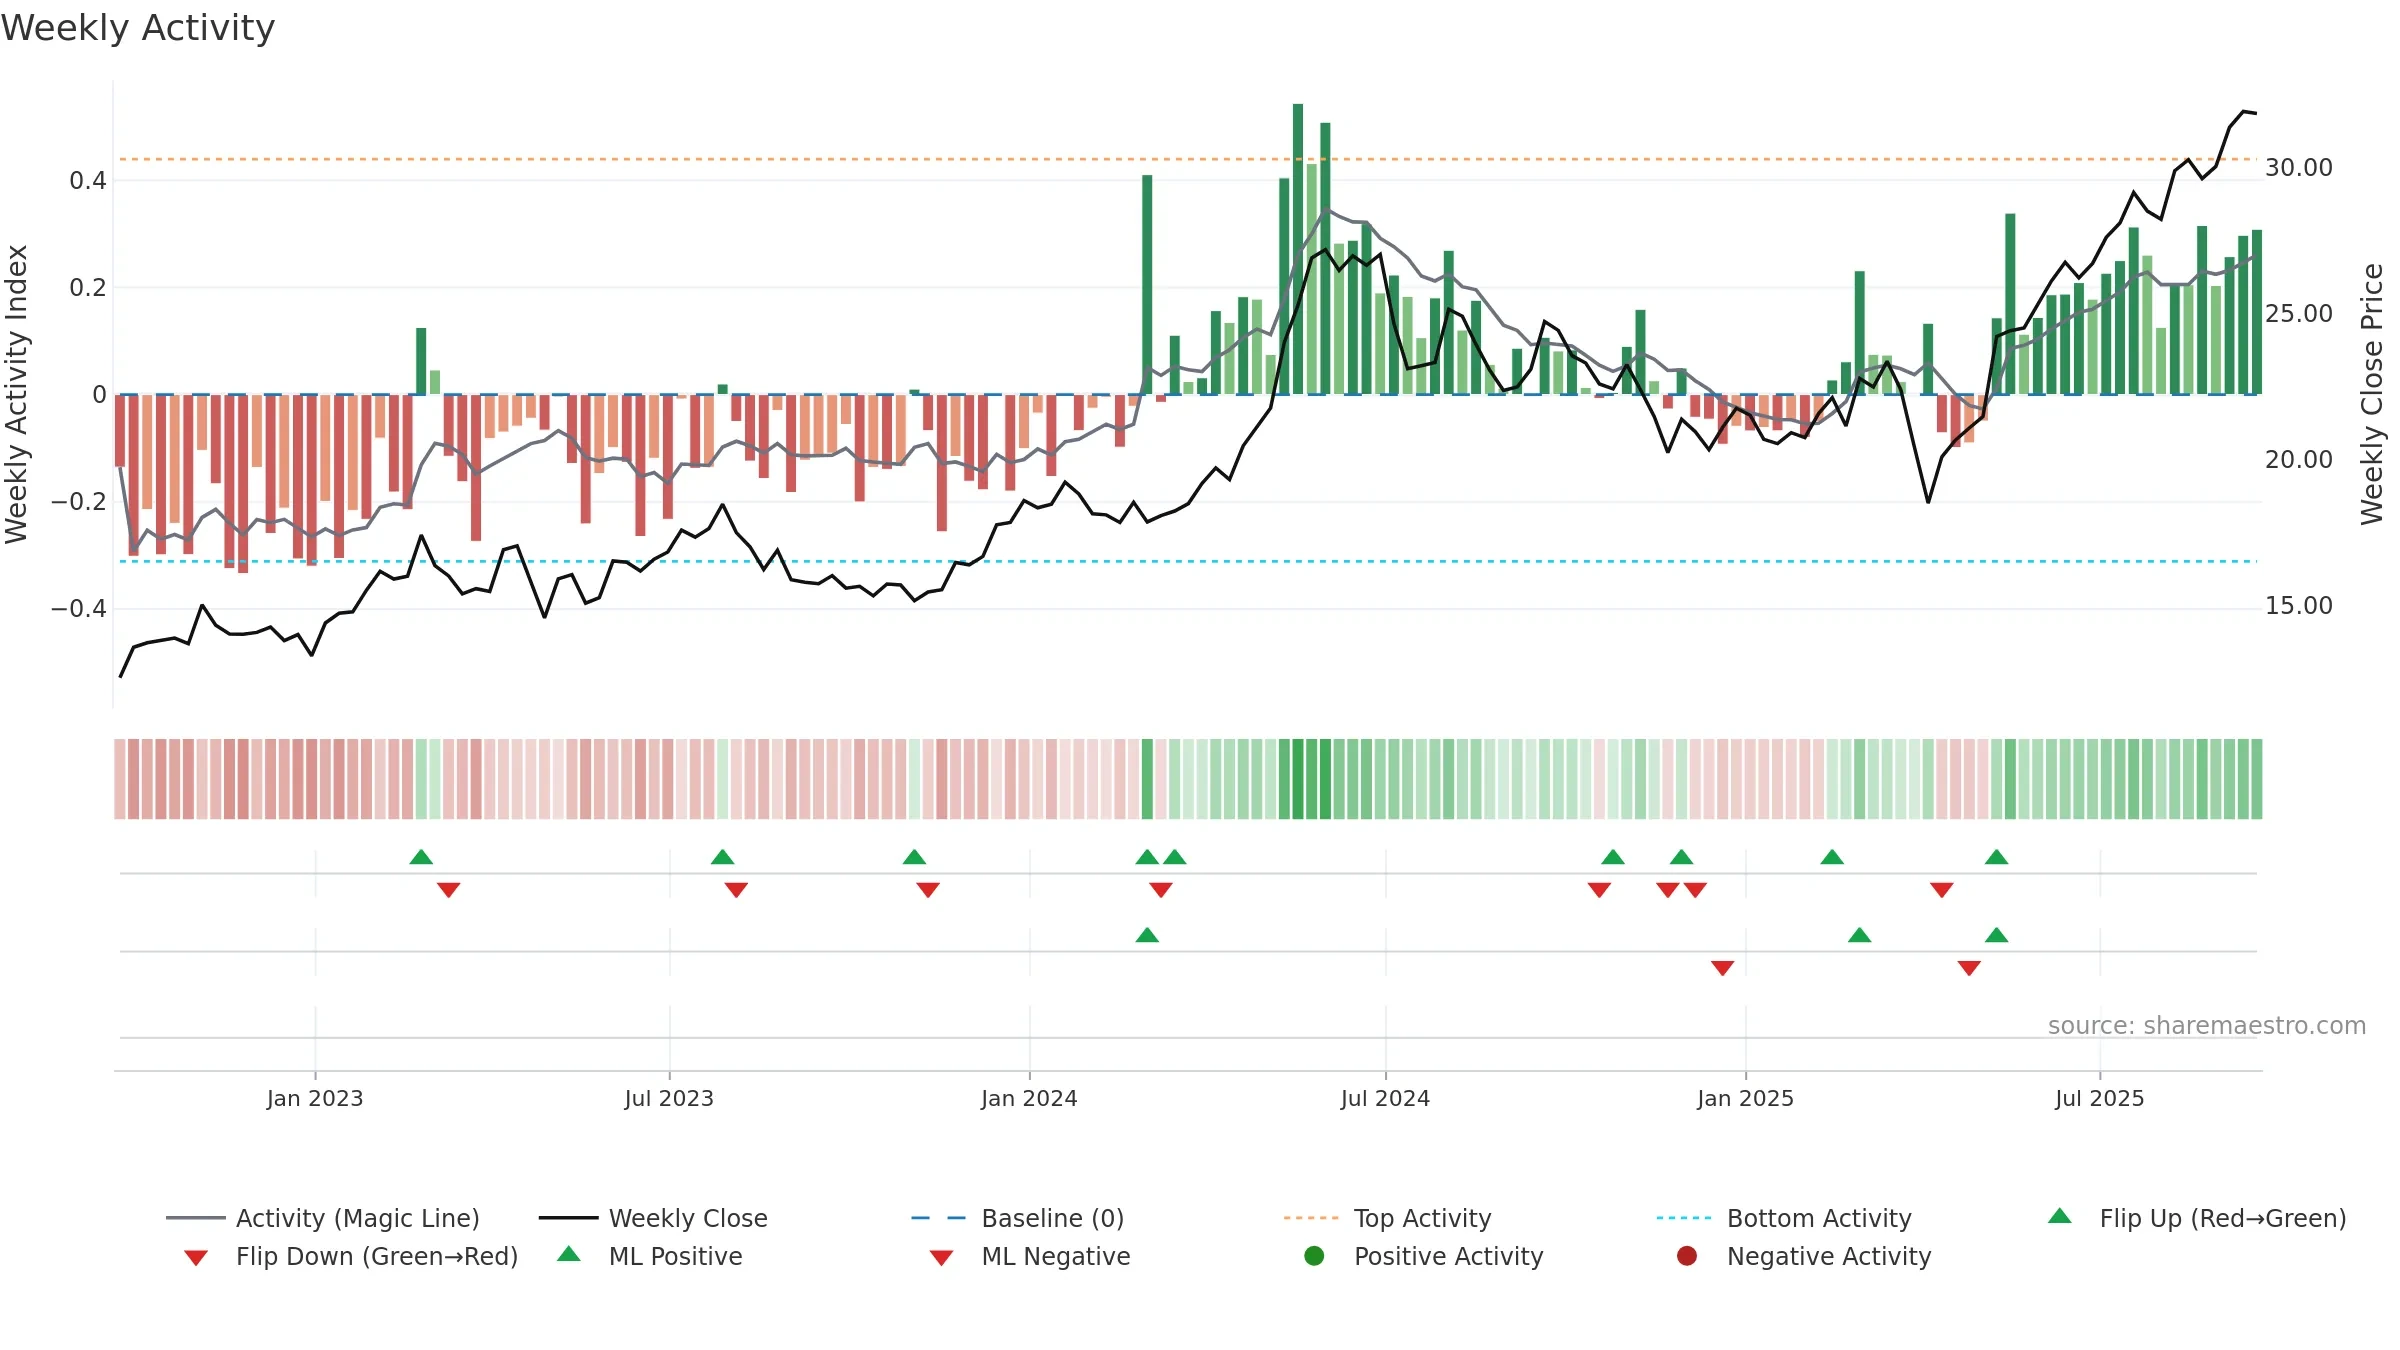Click the Jul 2024 axis label

[1385, 1098]
